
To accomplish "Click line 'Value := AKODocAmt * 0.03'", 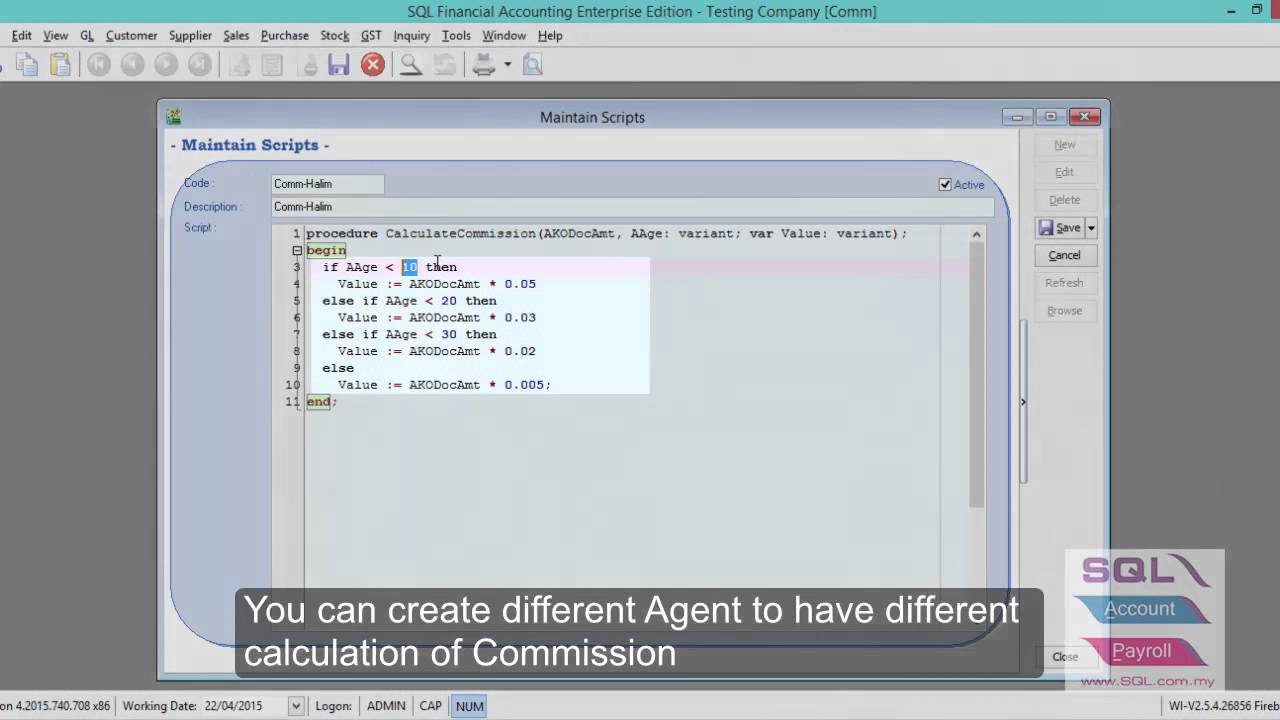I will point(437,318).
